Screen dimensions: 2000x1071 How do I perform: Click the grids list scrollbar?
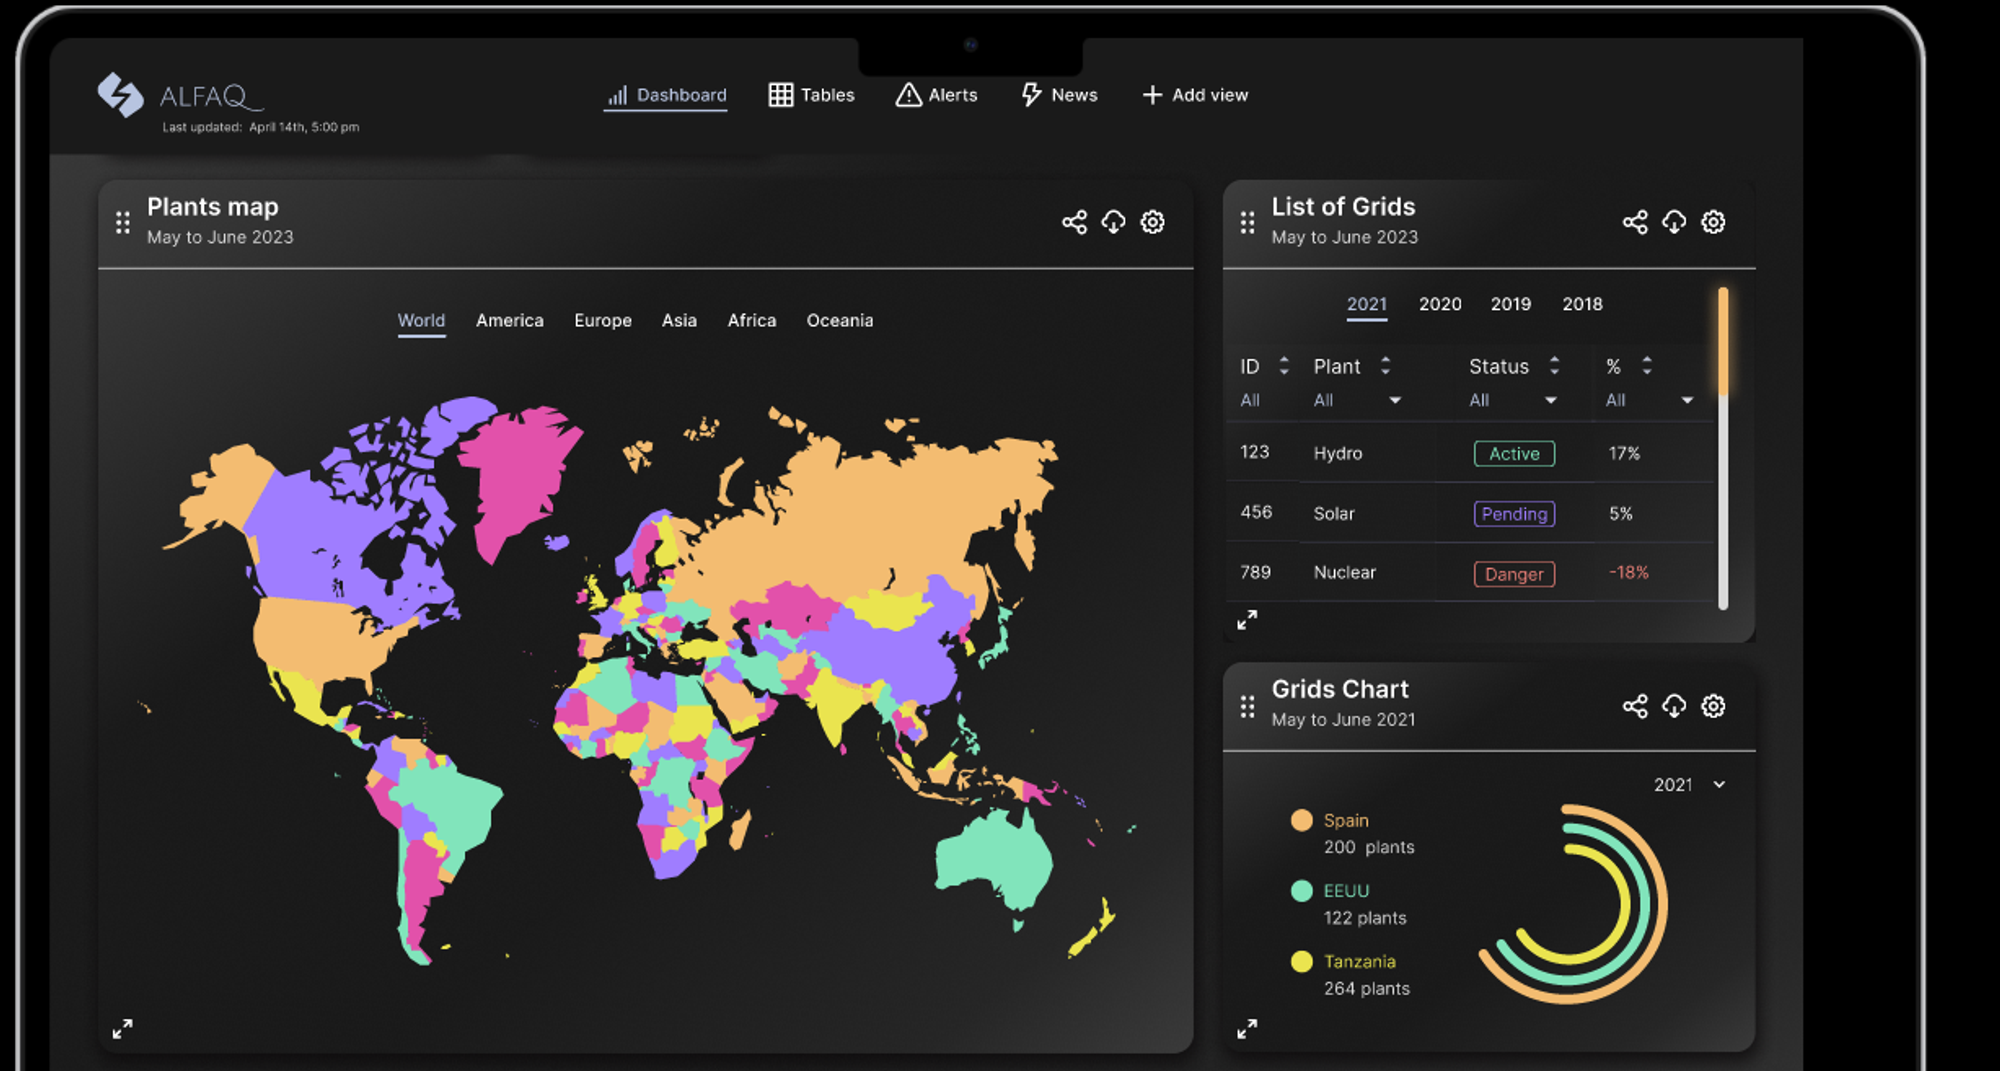pyautogui.click(x=1723, y=448)
